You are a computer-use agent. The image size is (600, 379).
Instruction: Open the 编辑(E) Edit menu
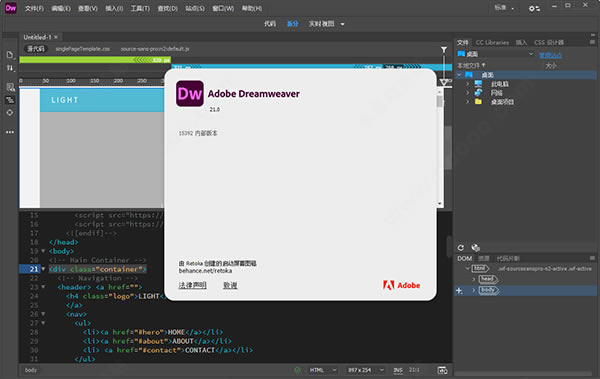coord(61,8)
